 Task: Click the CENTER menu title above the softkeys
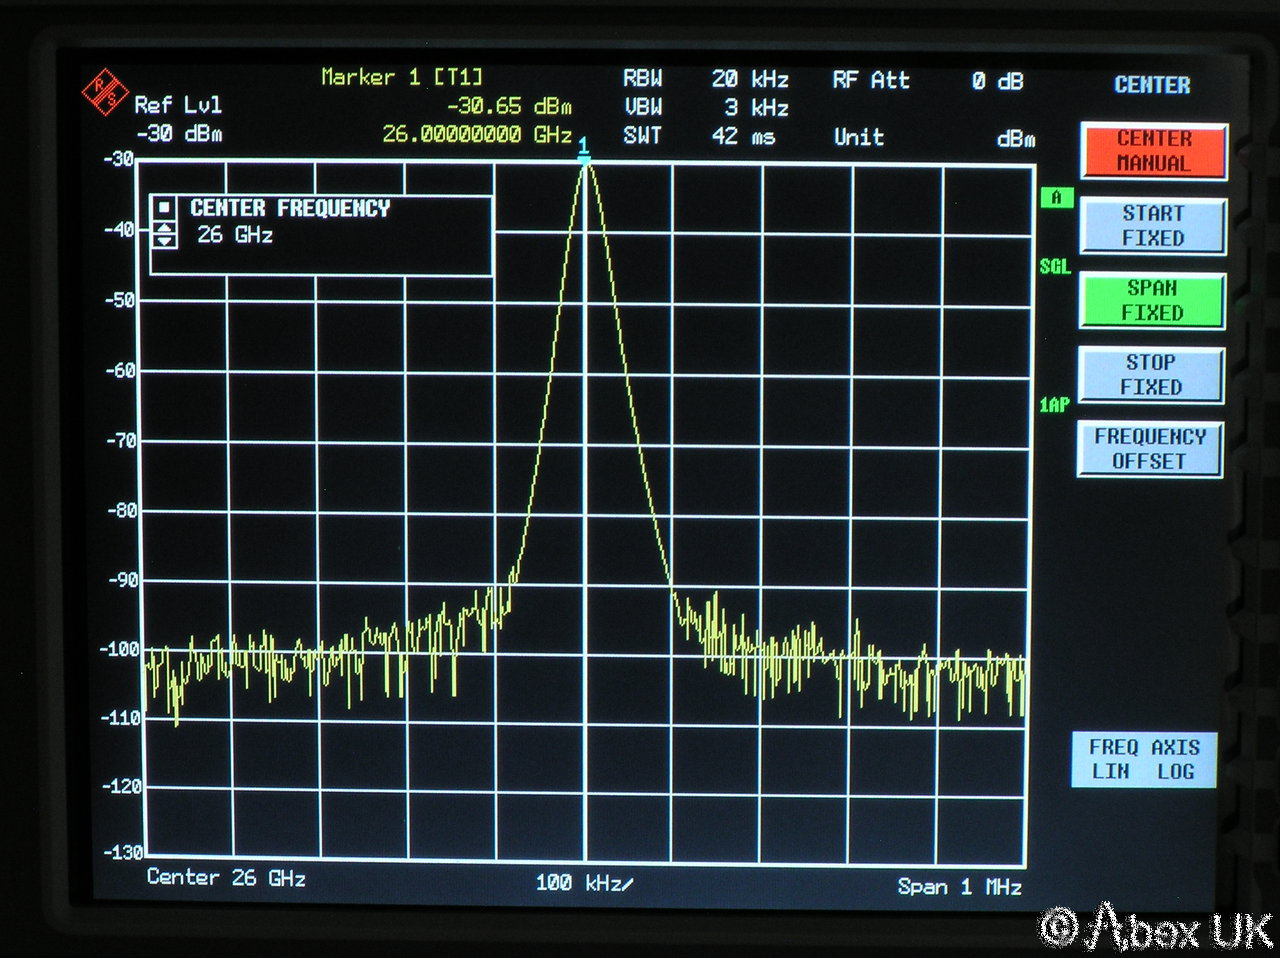1152,86
